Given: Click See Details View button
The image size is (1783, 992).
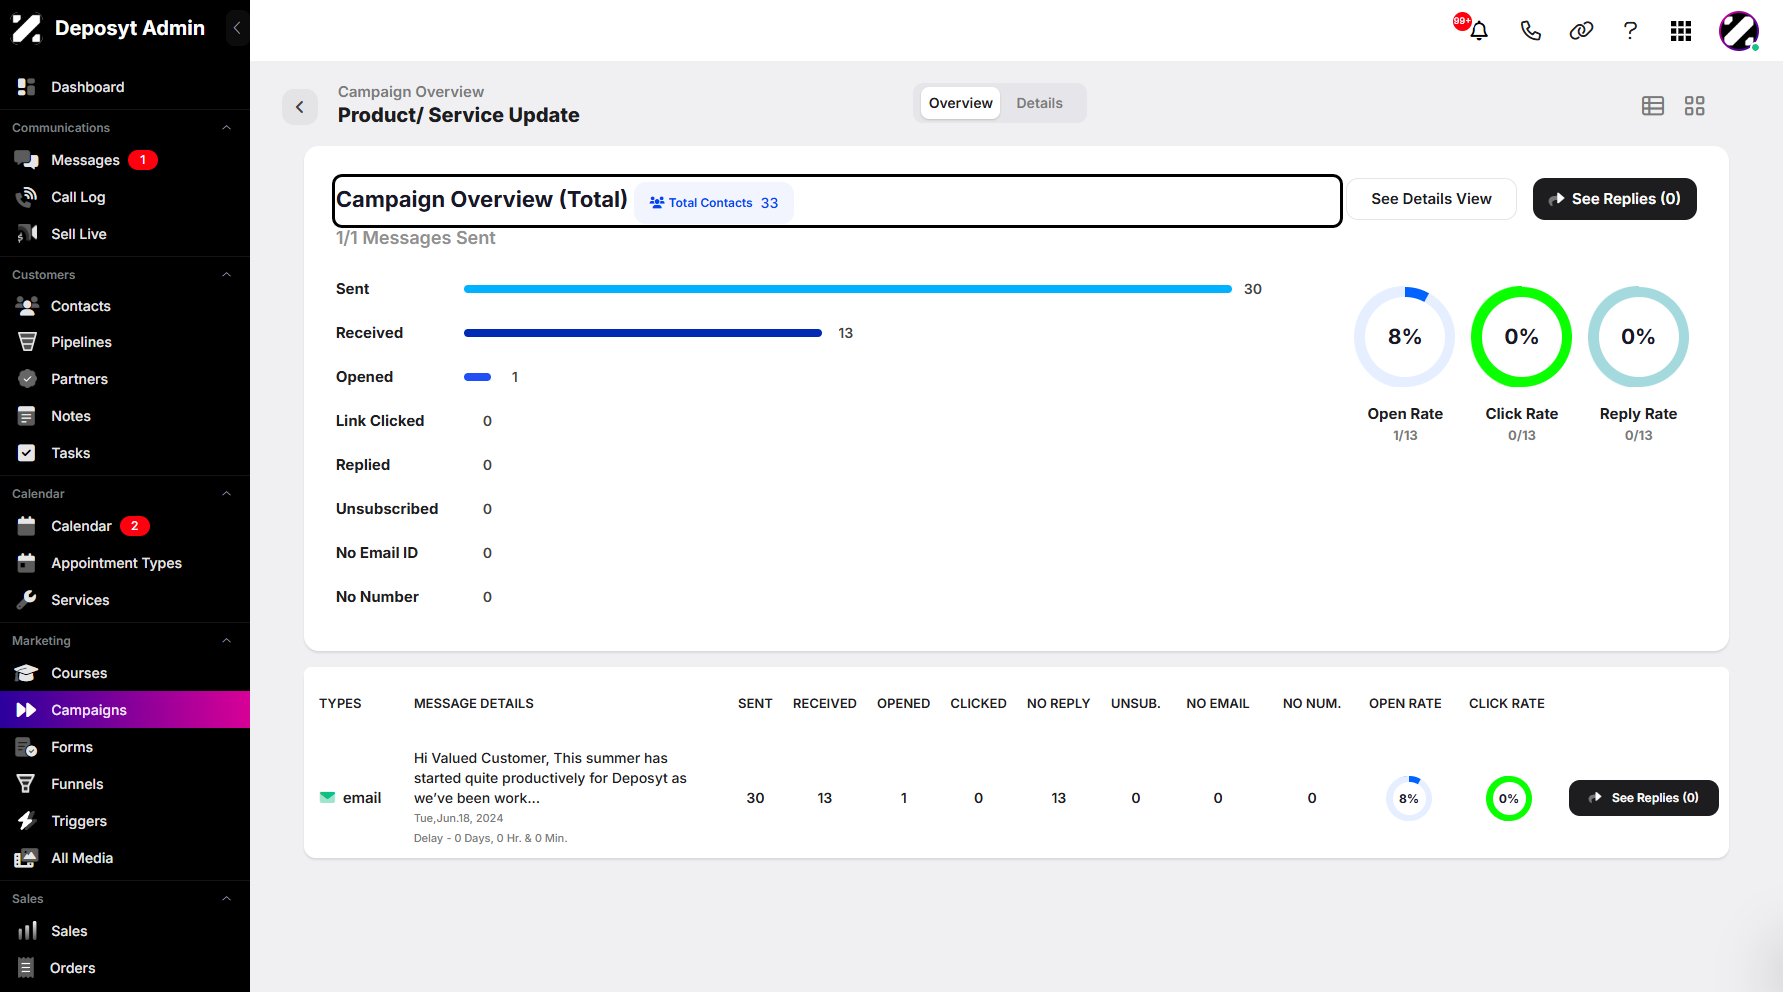Looking at the screenshot, I should [x=1431, y=199].
